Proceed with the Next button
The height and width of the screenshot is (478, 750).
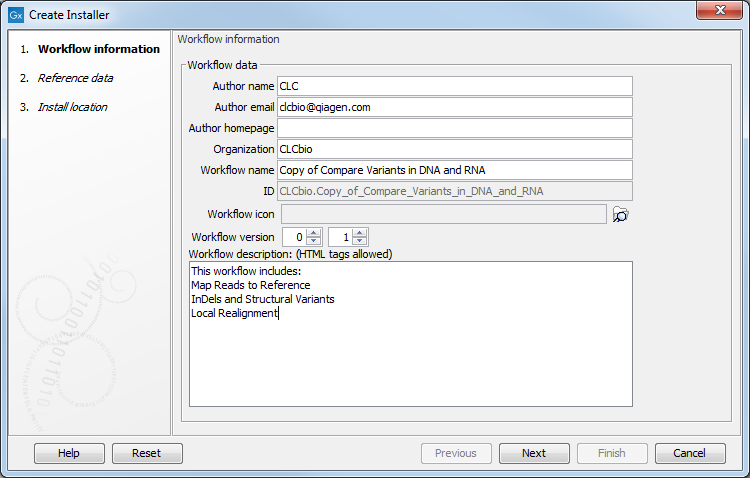point(534,453)
